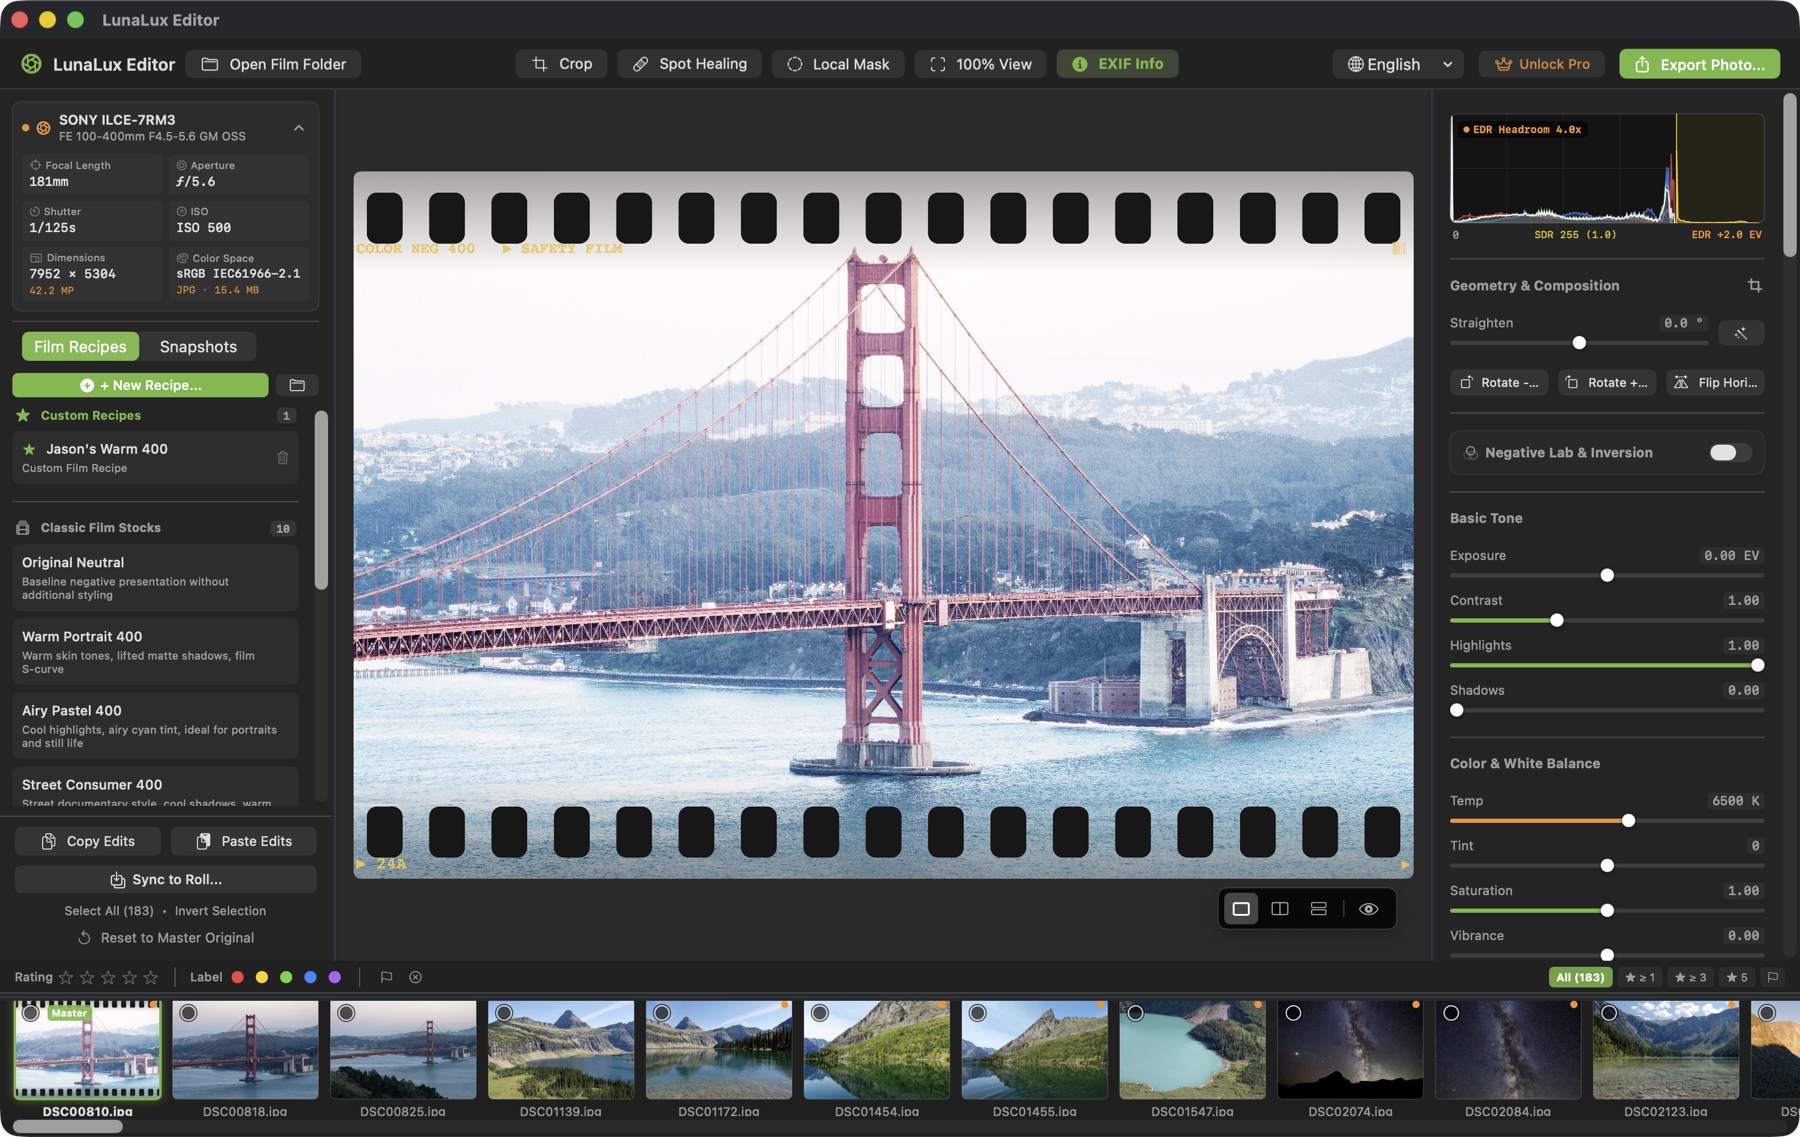The image size is (1800, 1137).
Task: Click Open Film Folder button
Action: (274, 64)
